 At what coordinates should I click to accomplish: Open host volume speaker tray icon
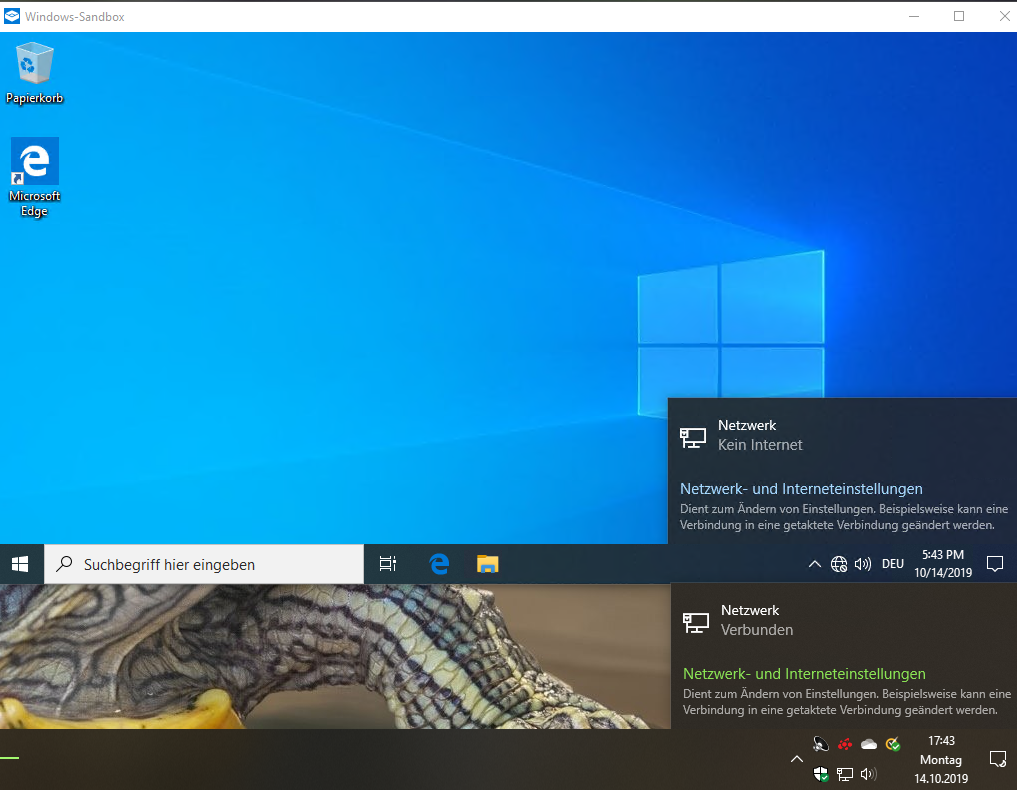click(x=868, y=774)
